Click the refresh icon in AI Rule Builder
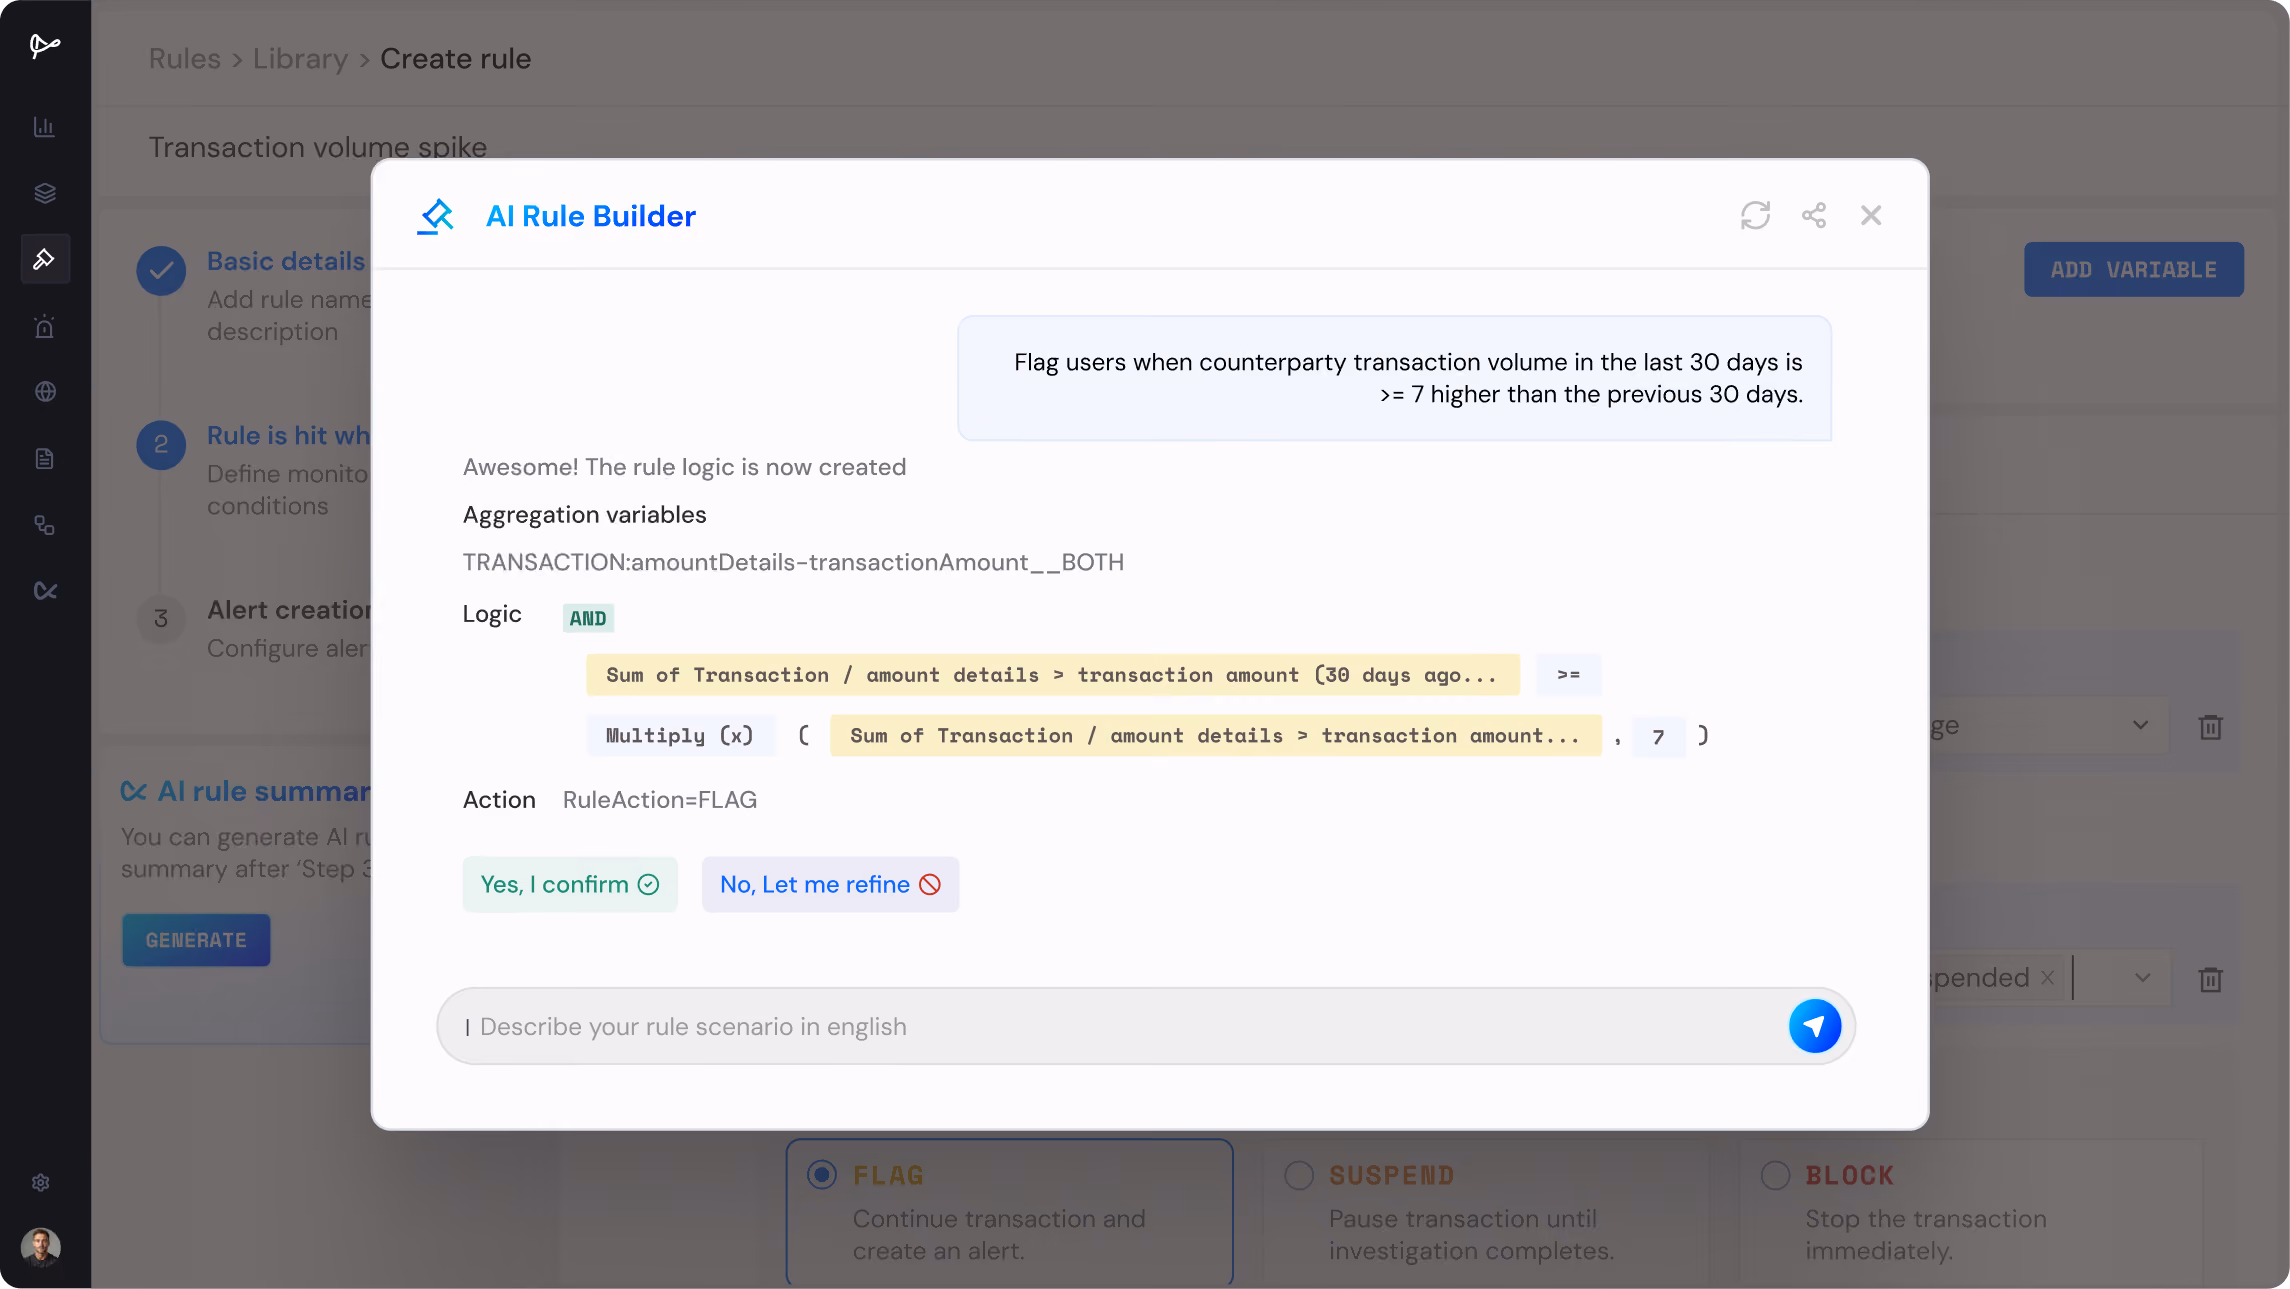The width and height of the screenshot is (2290, 1289). click(x=1755, y=215)
